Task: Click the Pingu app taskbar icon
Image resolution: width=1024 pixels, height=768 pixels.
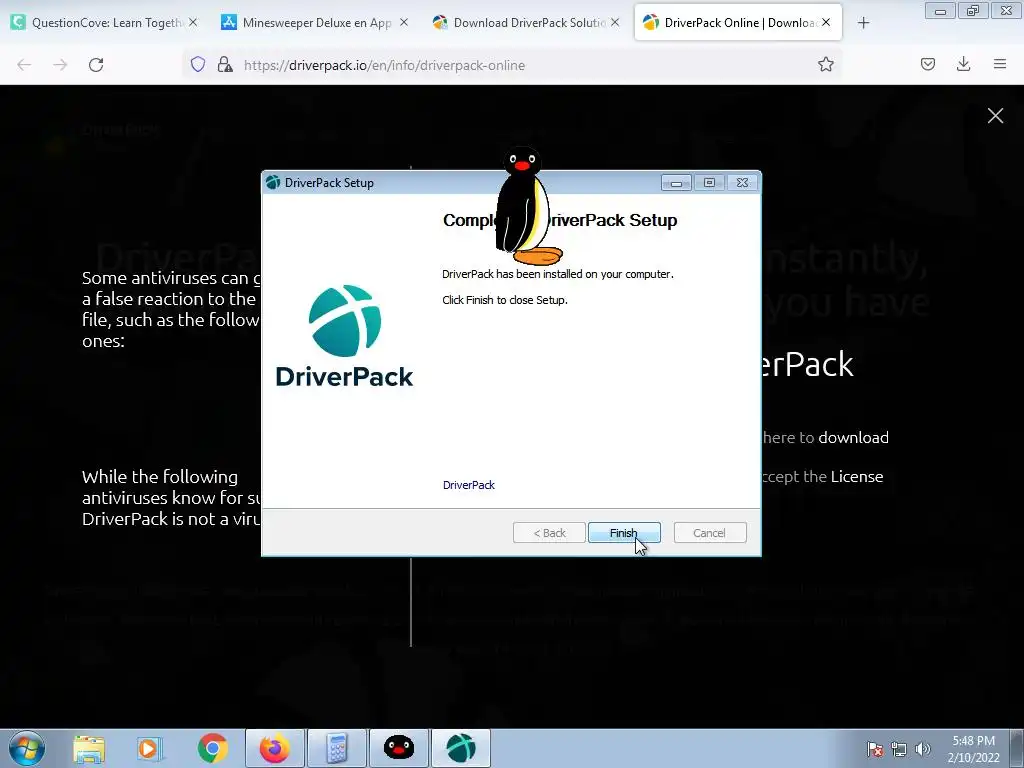Action: pyautogui.click(x=398, y=748)
